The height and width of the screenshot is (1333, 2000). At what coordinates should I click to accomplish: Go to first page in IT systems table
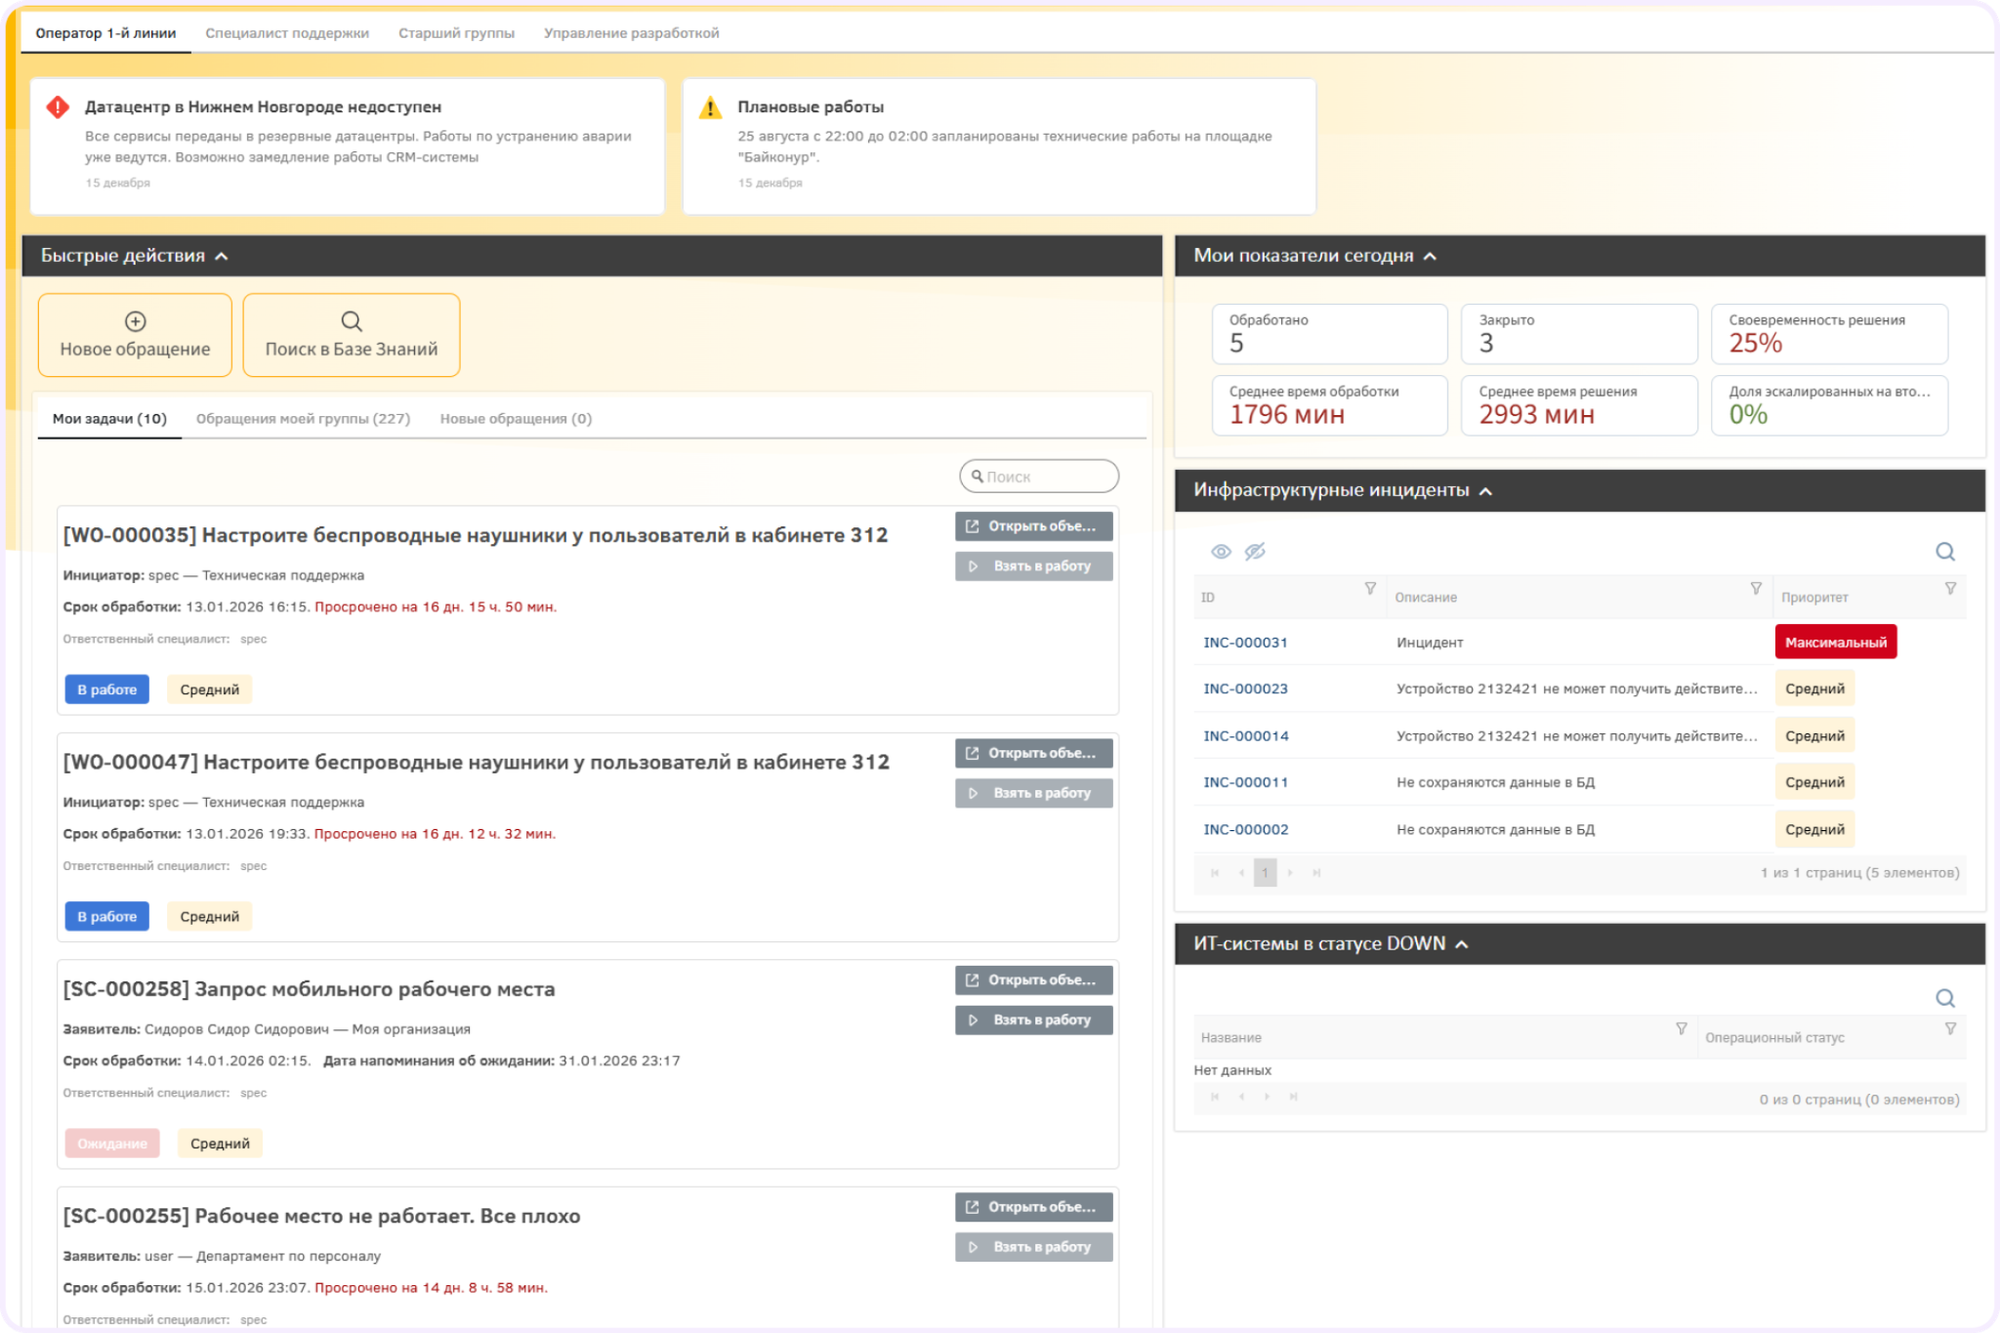coord(1215,1097)
